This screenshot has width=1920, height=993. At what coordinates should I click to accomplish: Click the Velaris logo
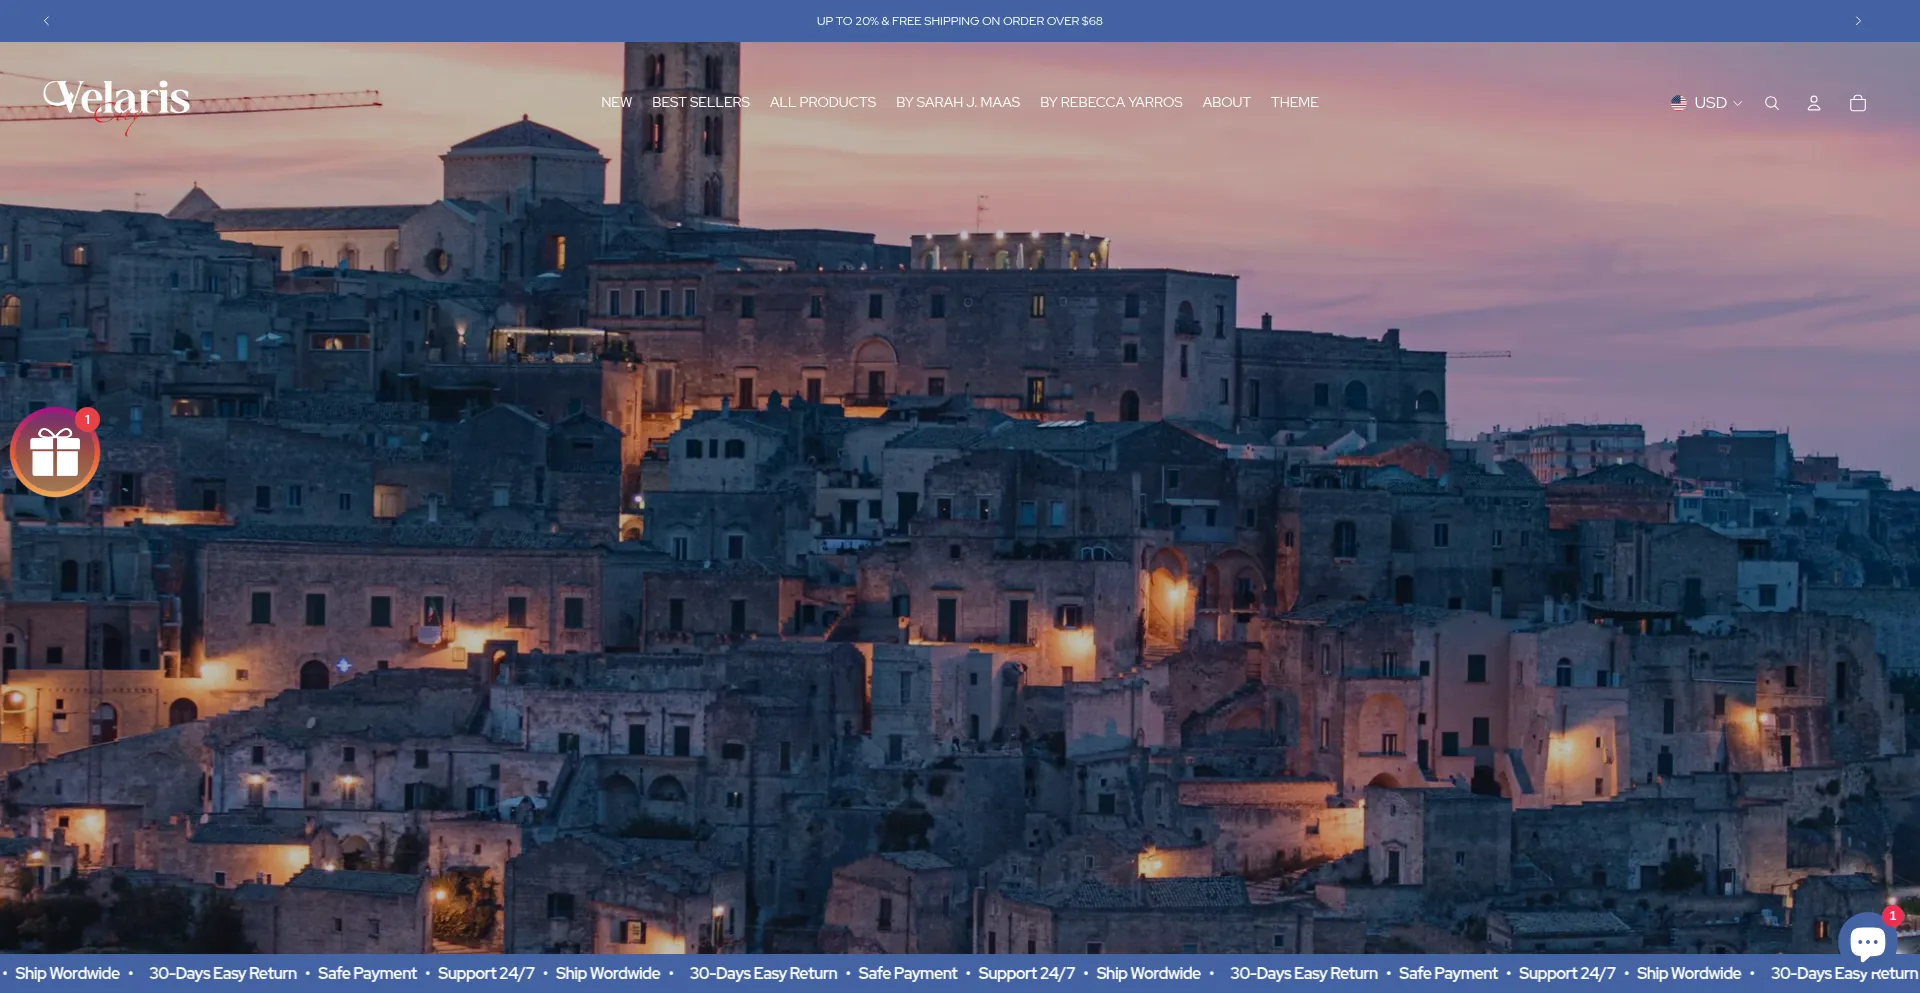click(117, 102)
